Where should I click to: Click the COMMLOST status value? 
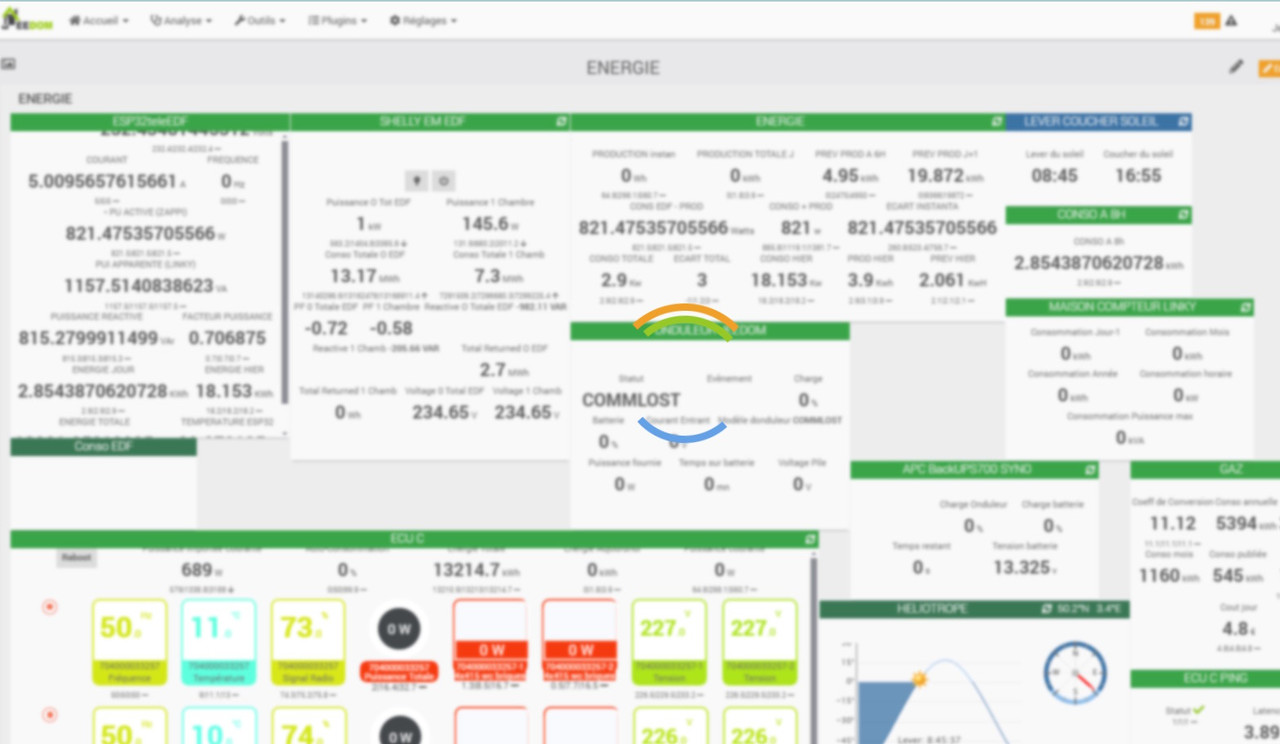[632, 400]
